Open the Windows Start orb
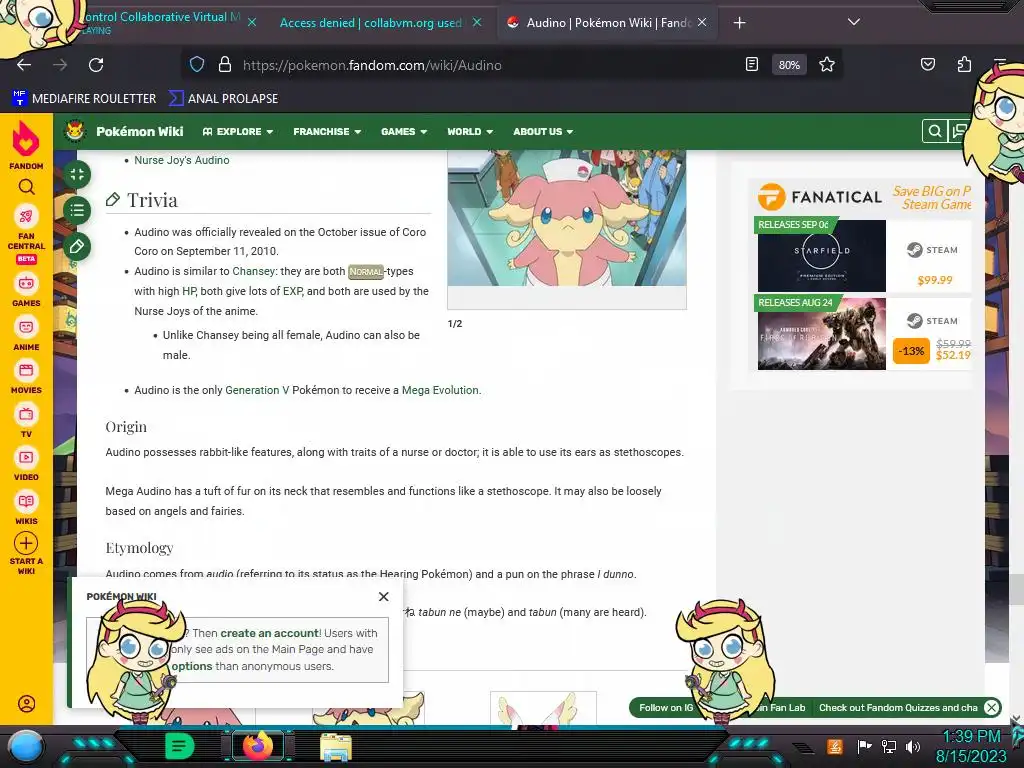 26,746
